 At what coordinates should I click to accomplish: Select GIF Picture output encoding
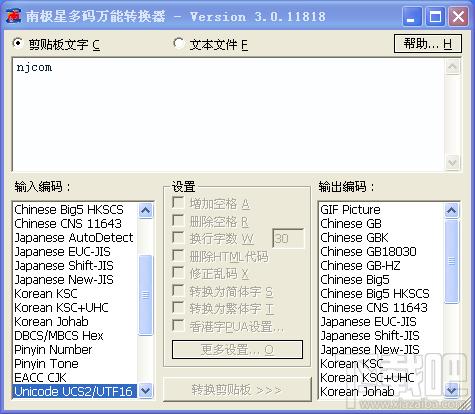point(381,210)
